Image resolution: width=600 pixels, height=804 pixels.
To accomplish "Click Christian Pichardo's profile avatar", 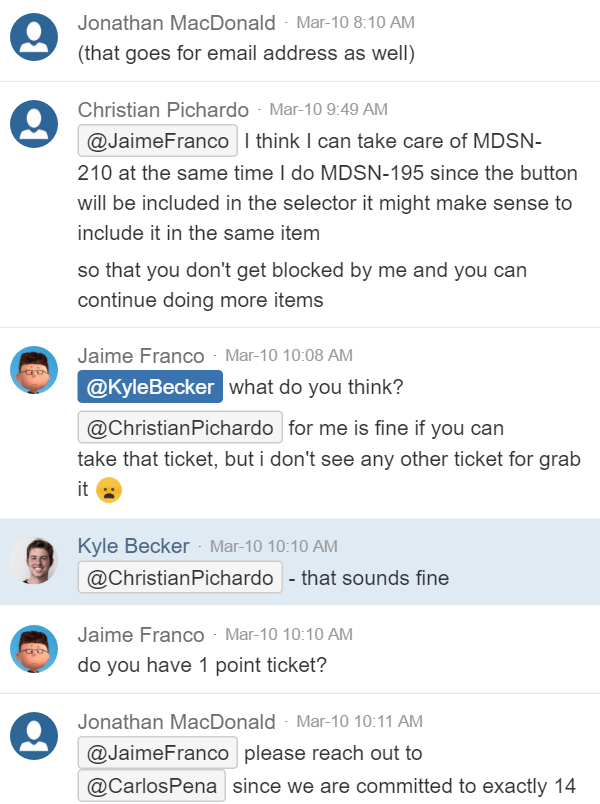I will click(x=34, y=124).
